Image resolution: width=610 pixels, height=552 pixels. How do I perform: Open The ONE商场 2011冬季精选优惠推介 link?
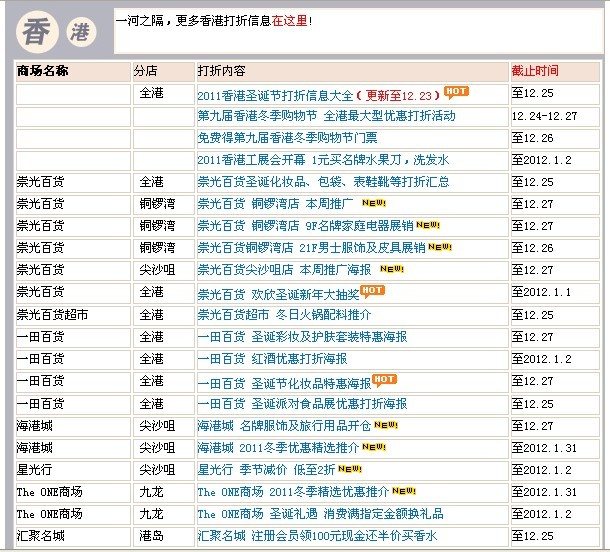click(x=293, y=492)
